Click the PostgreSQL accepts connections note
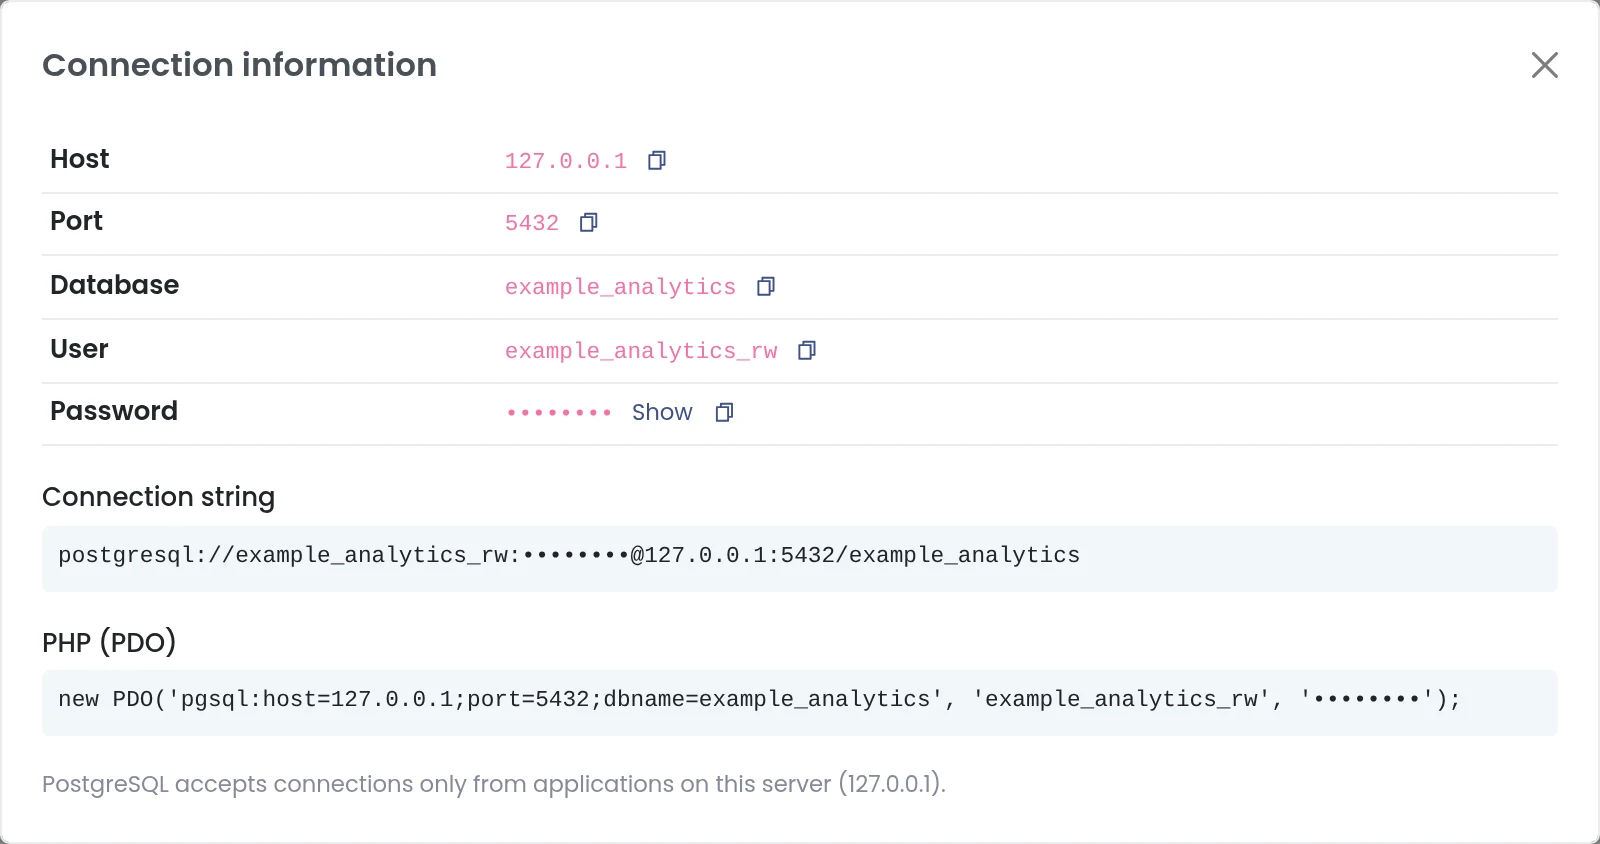The width and height of the screenshot is (1600, 844). click(494, 784)
